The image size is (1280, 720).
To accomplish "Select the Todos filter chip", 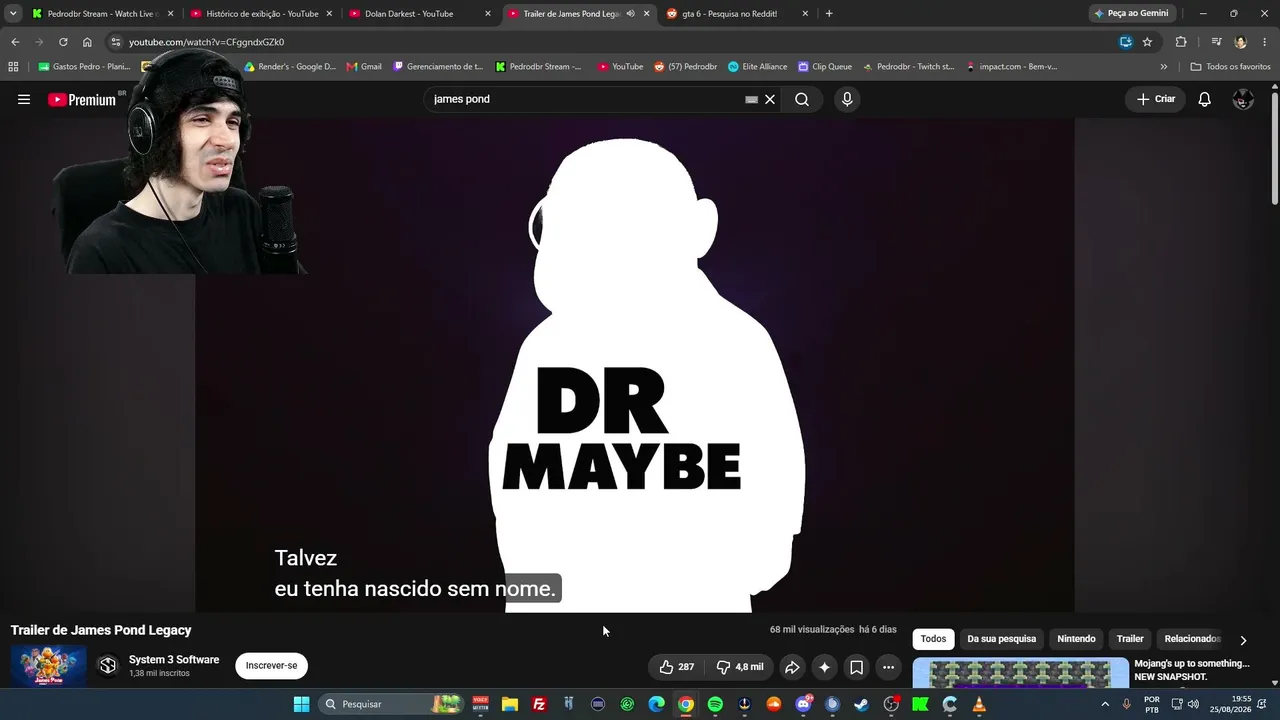I will tap(933, 639).
